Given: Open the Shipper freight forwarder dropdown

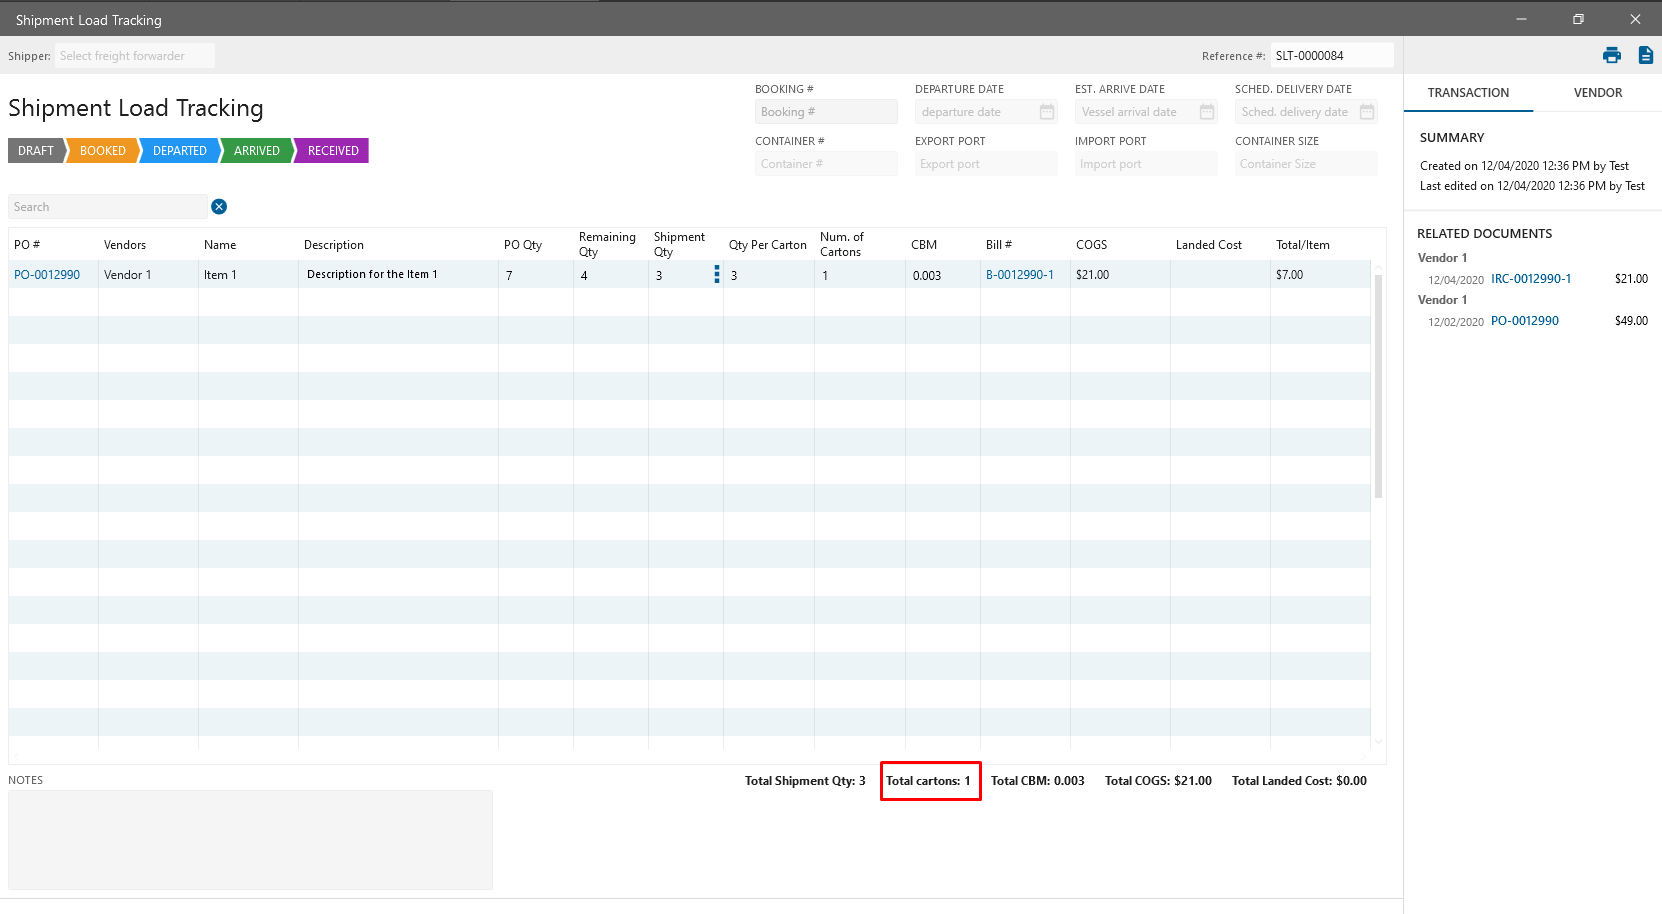Looking at the screenshot, I should (x=134, y=56).
